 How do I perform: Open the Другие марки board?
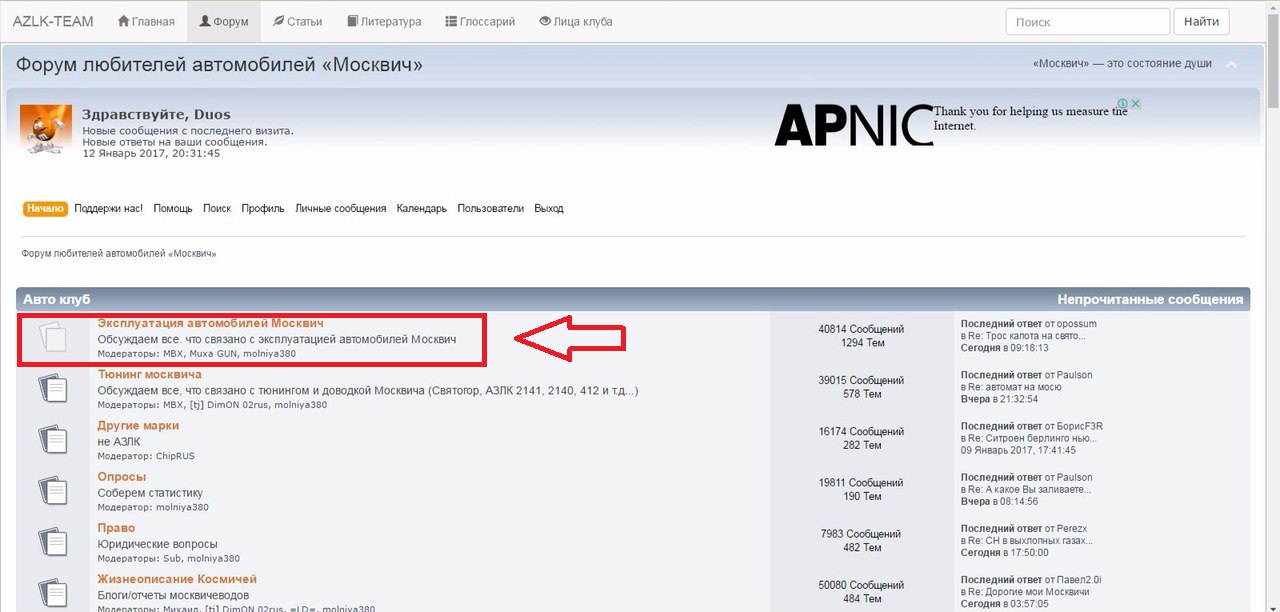(138, 426)
